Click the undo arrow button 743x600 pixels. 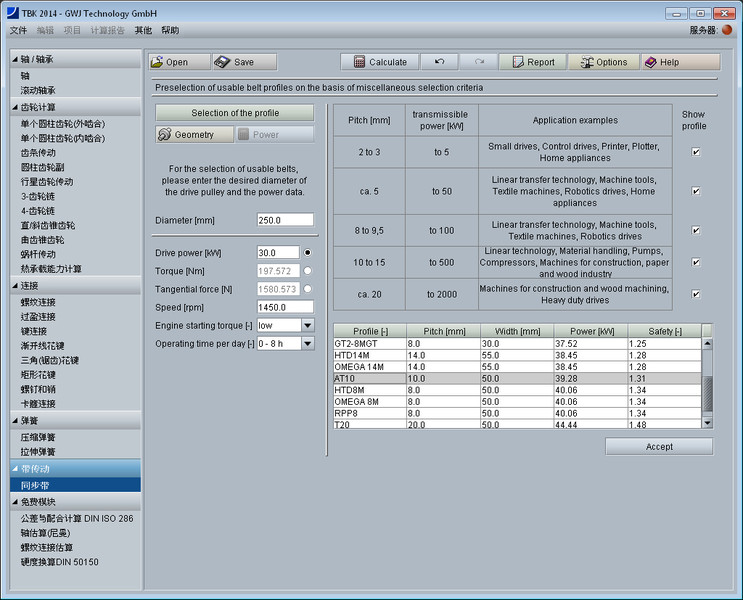coord(439,62)
